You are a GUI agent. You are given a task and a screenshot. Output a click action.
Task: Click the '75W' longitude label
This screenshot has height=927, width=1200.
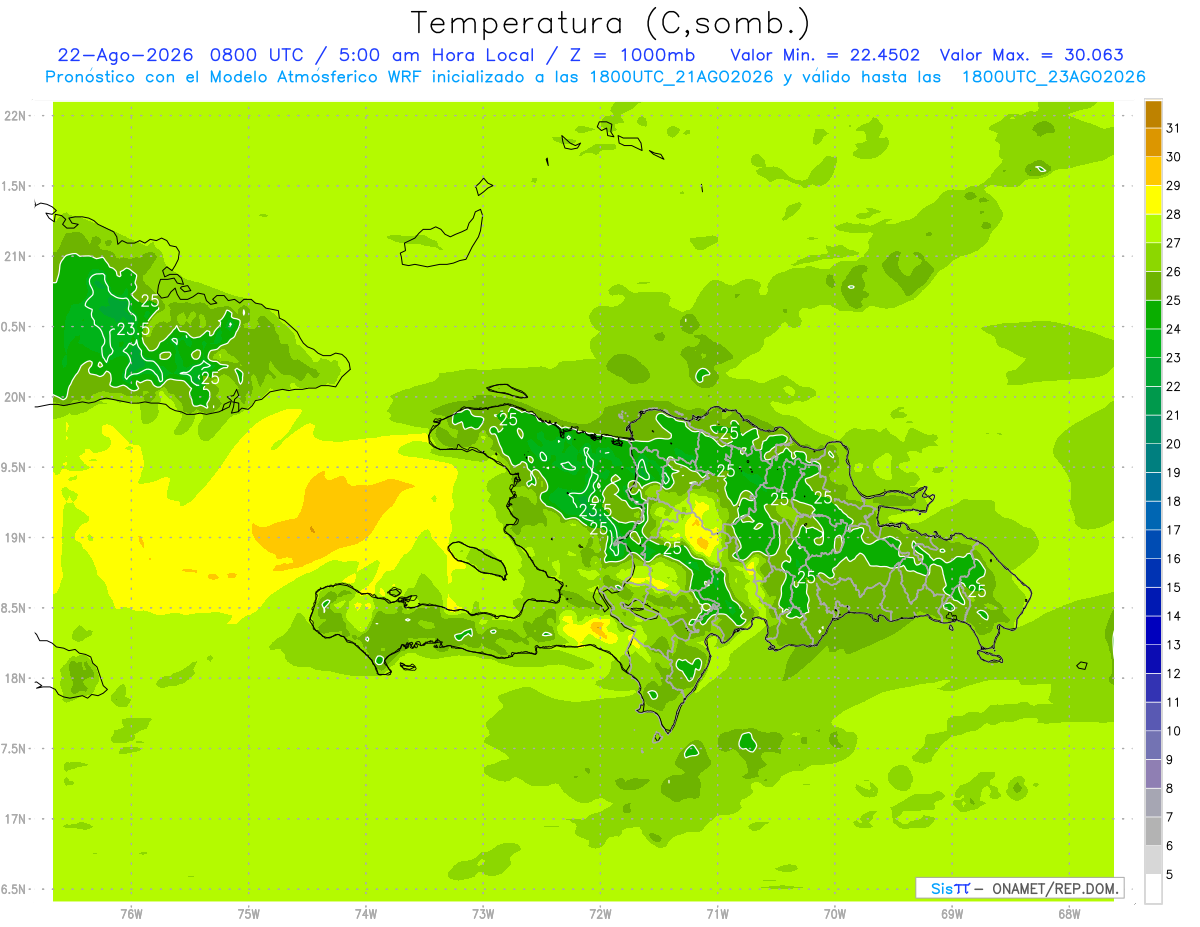click(249, 914)
